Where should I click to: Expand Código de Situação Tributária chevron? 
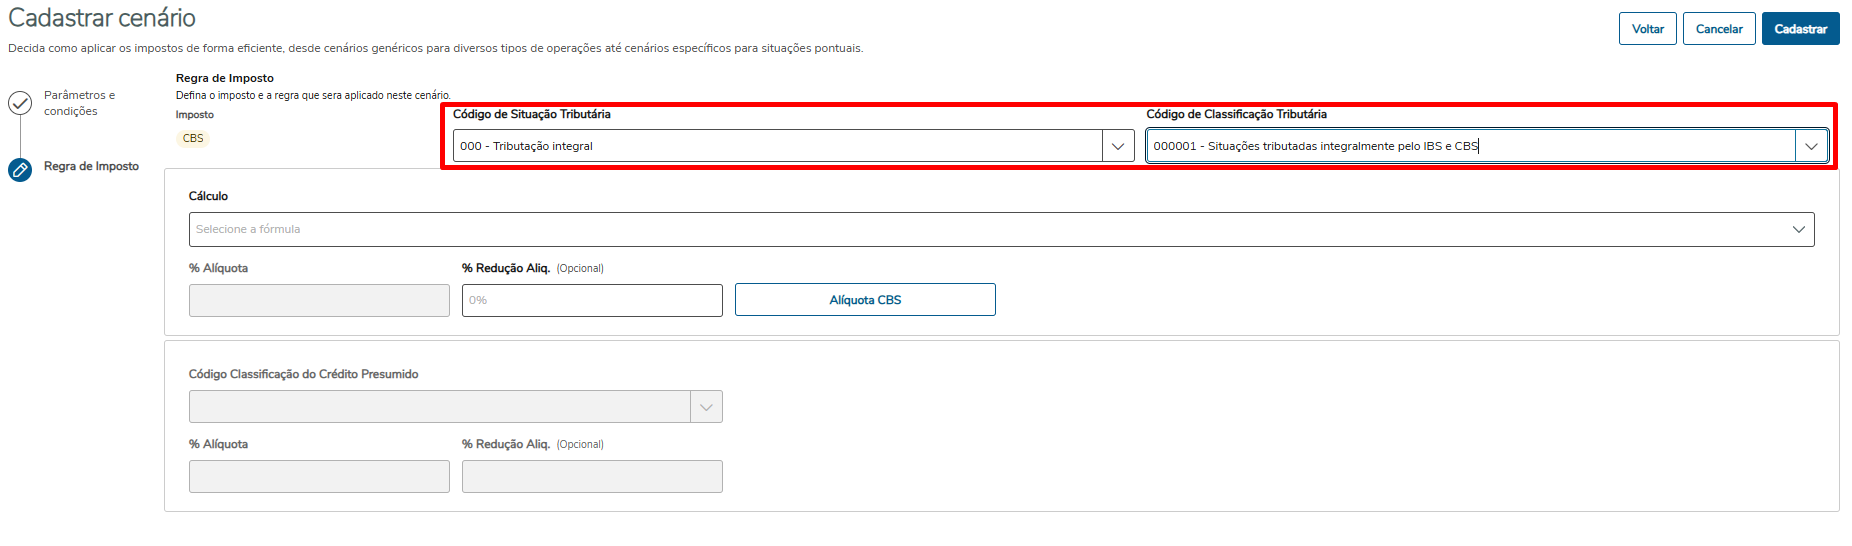(x=1118, y=146)
